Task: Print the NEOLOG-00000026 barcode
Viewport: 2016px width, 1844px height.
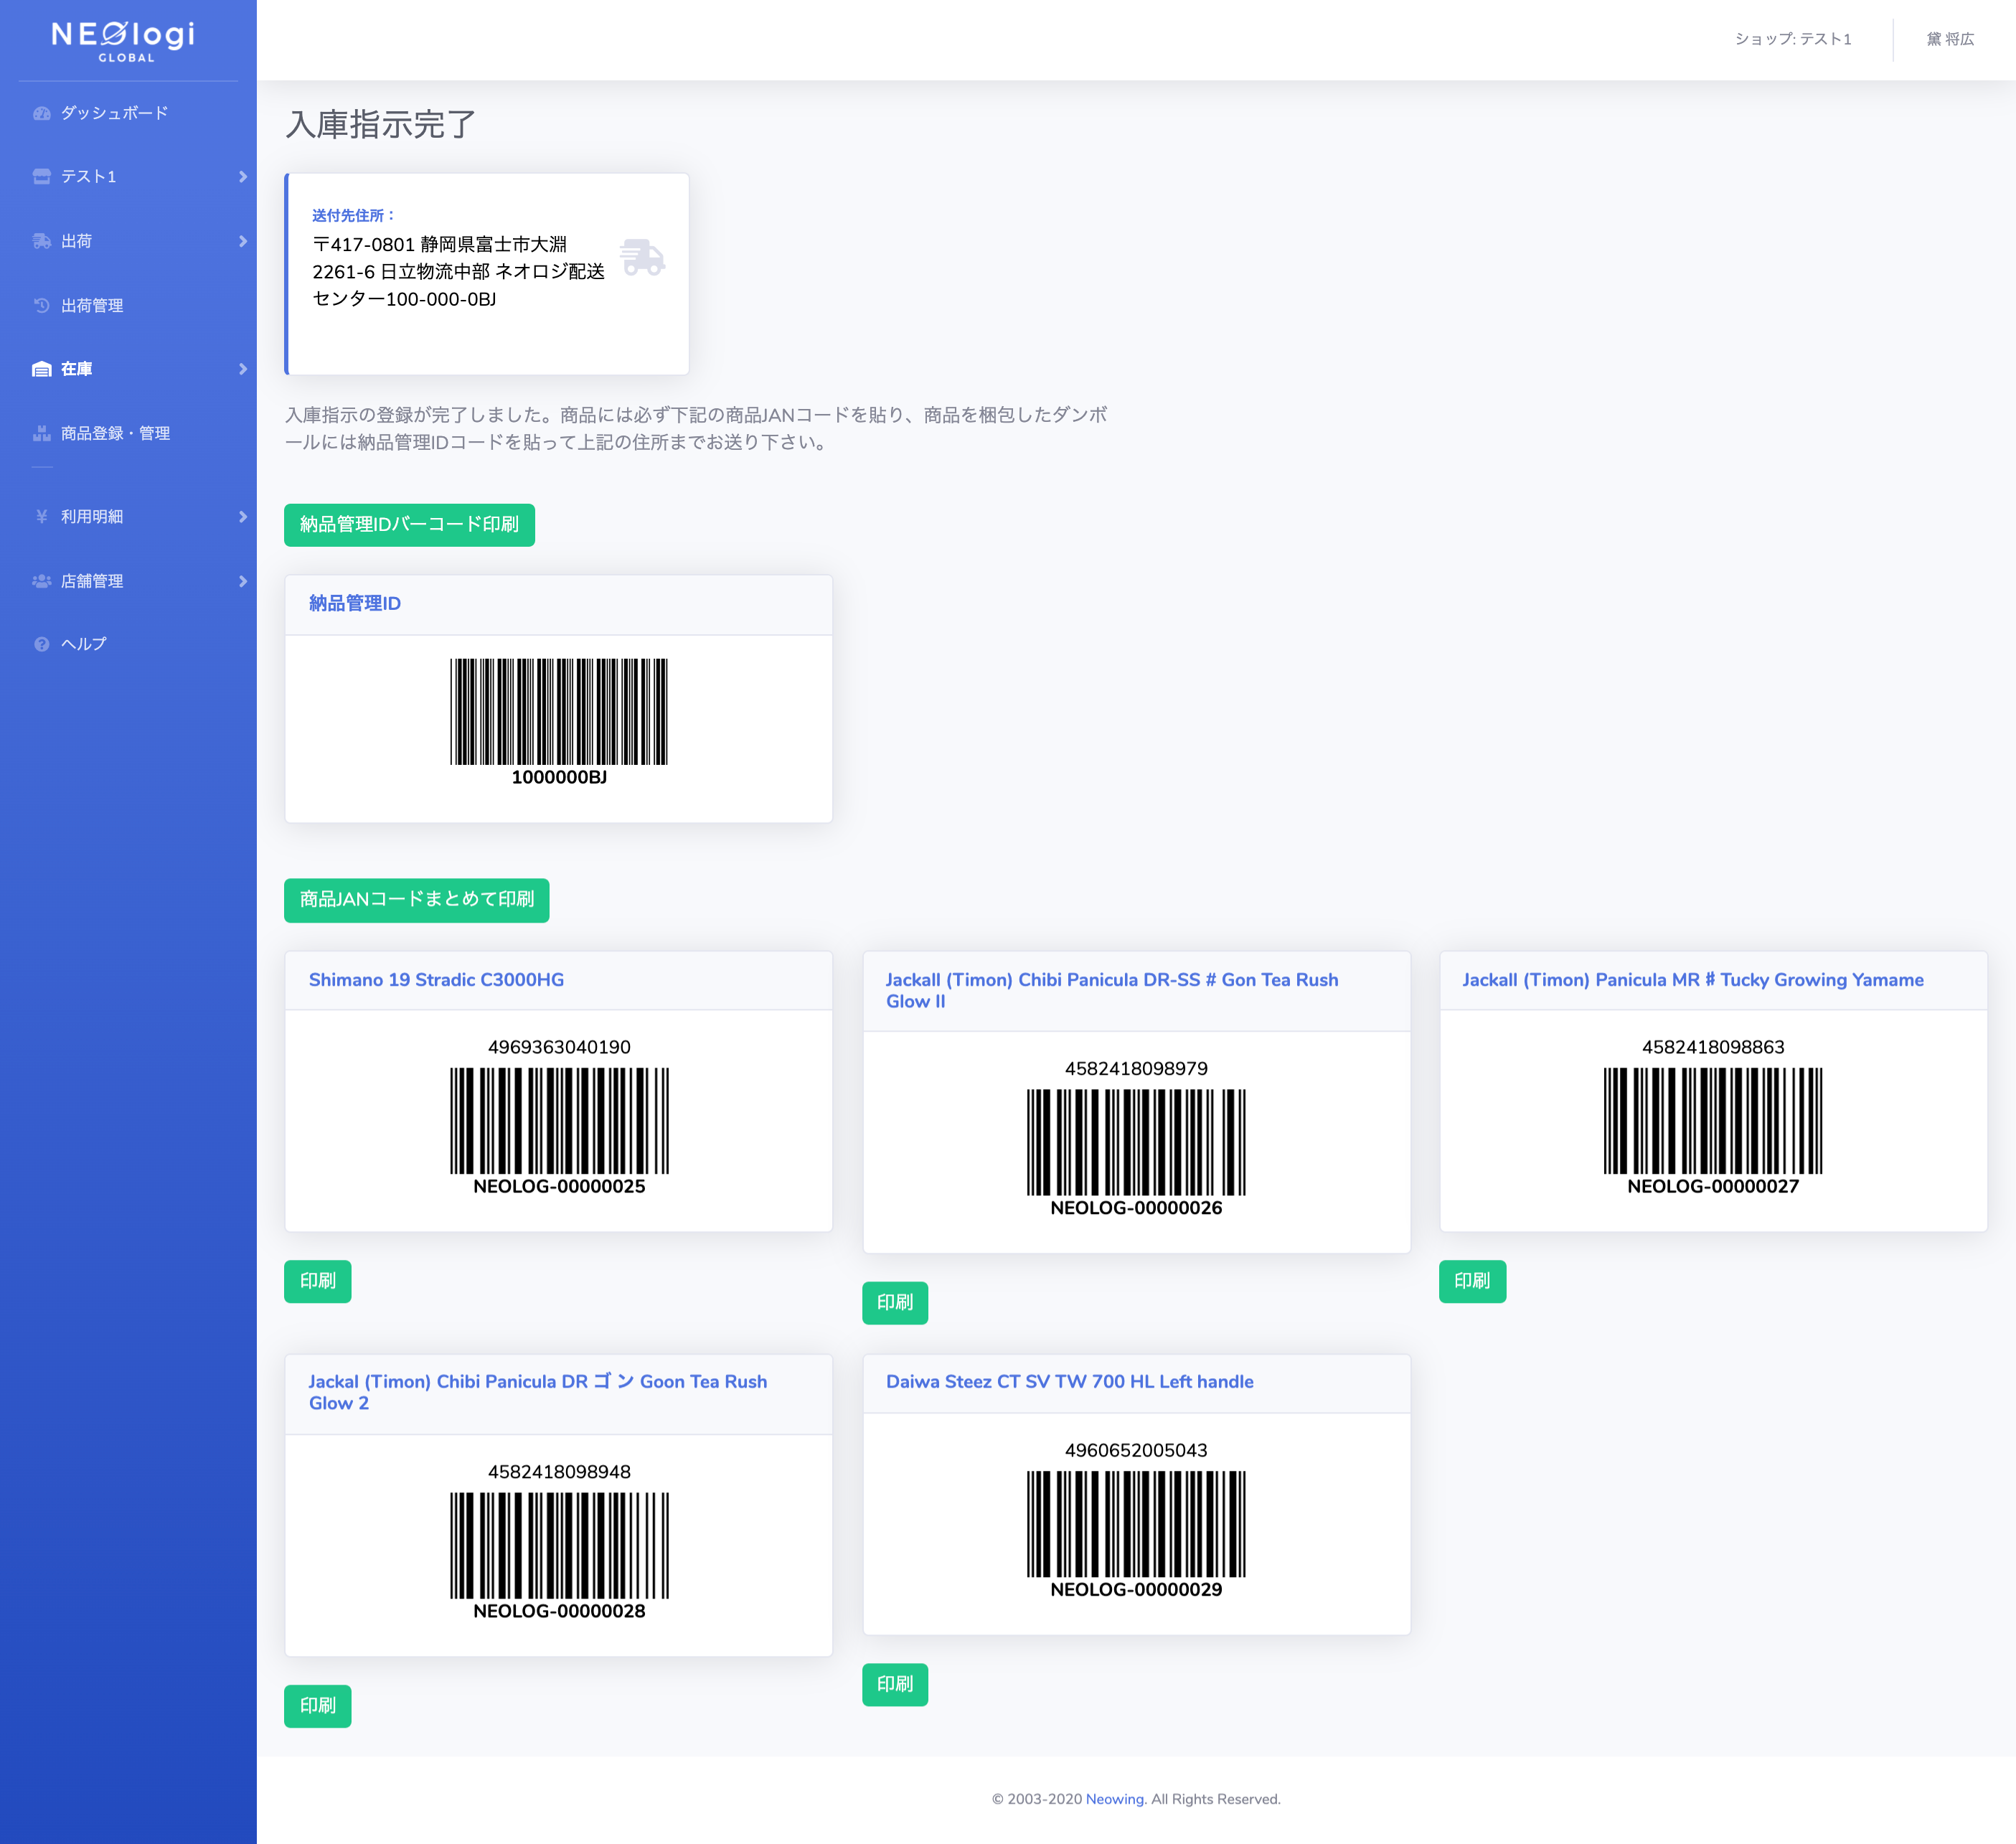Action: pos(894,1303)
